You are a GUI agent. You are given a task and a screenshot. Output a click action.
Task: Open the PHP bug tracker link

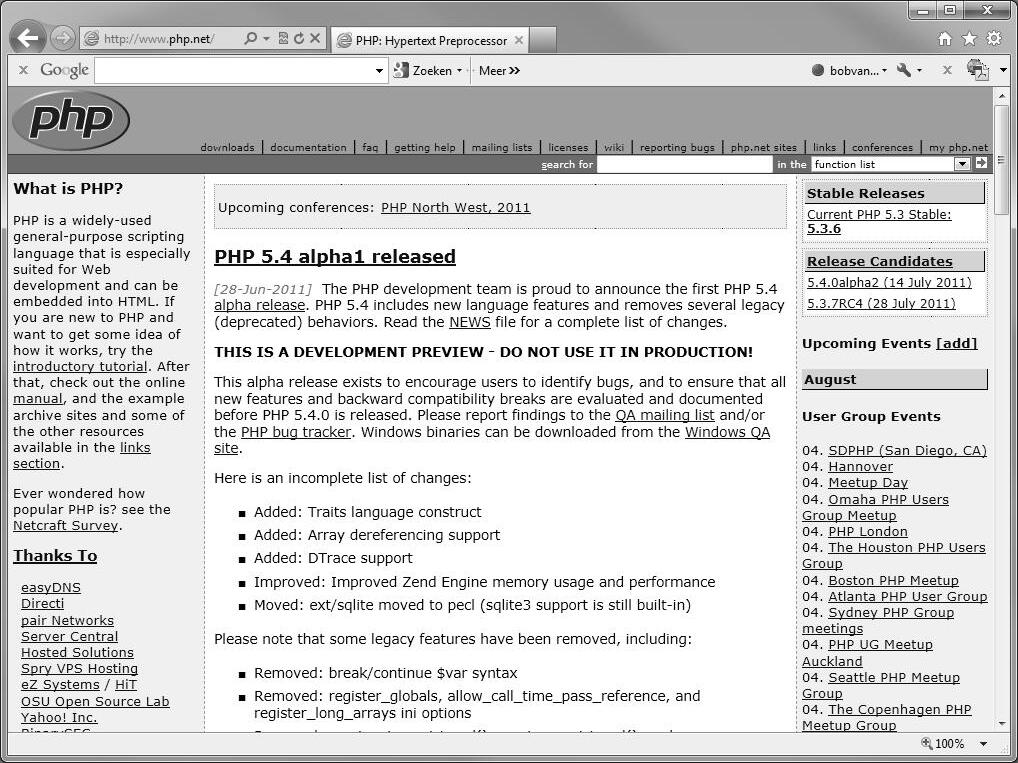(x=296, y=432)
